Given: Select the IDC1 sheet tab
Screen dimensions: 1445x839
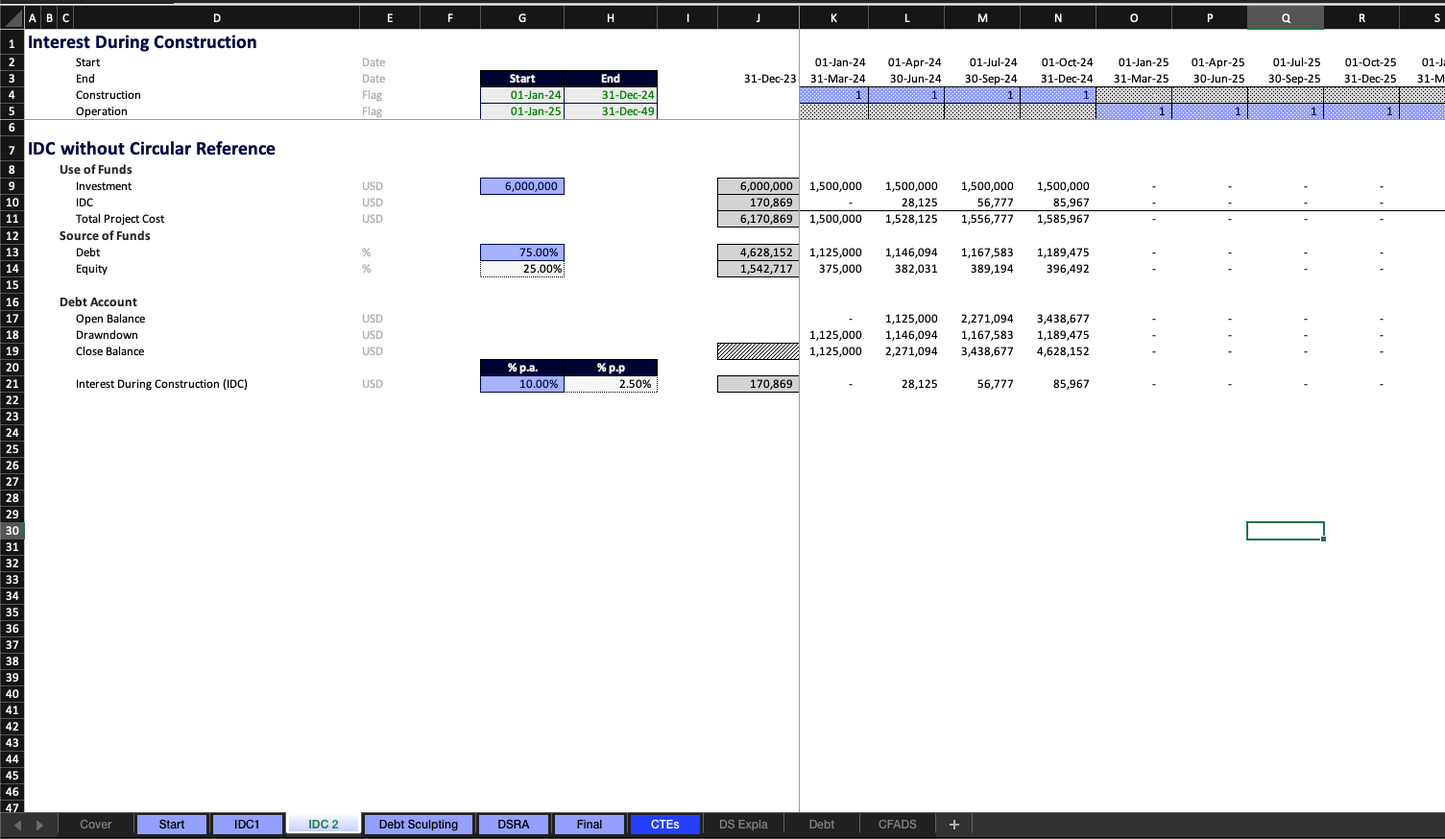Looking at the screenshot, I should click(x=246, y=824).
